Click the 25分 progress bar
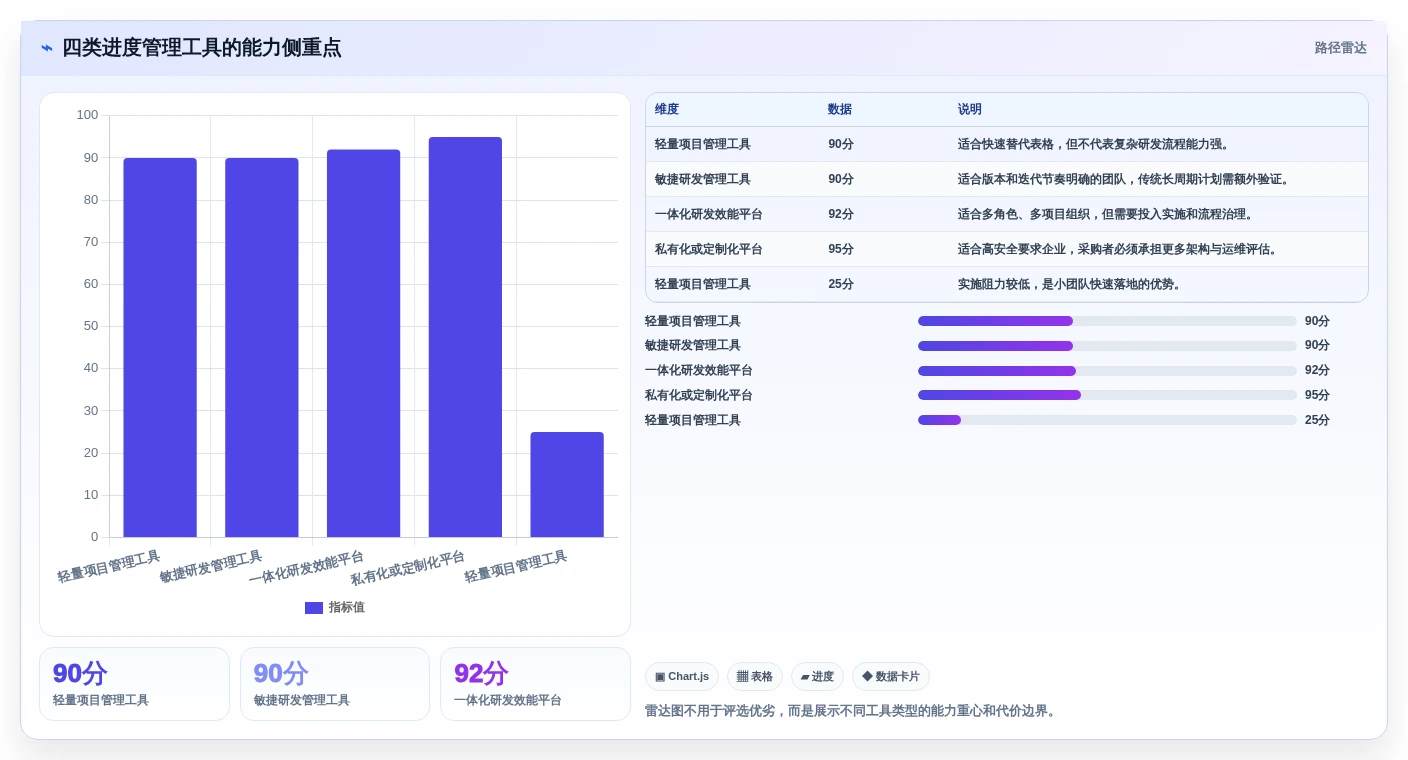Image resolution: width=1408 pixels, height=760 pixels. (x=1107, y=420)
